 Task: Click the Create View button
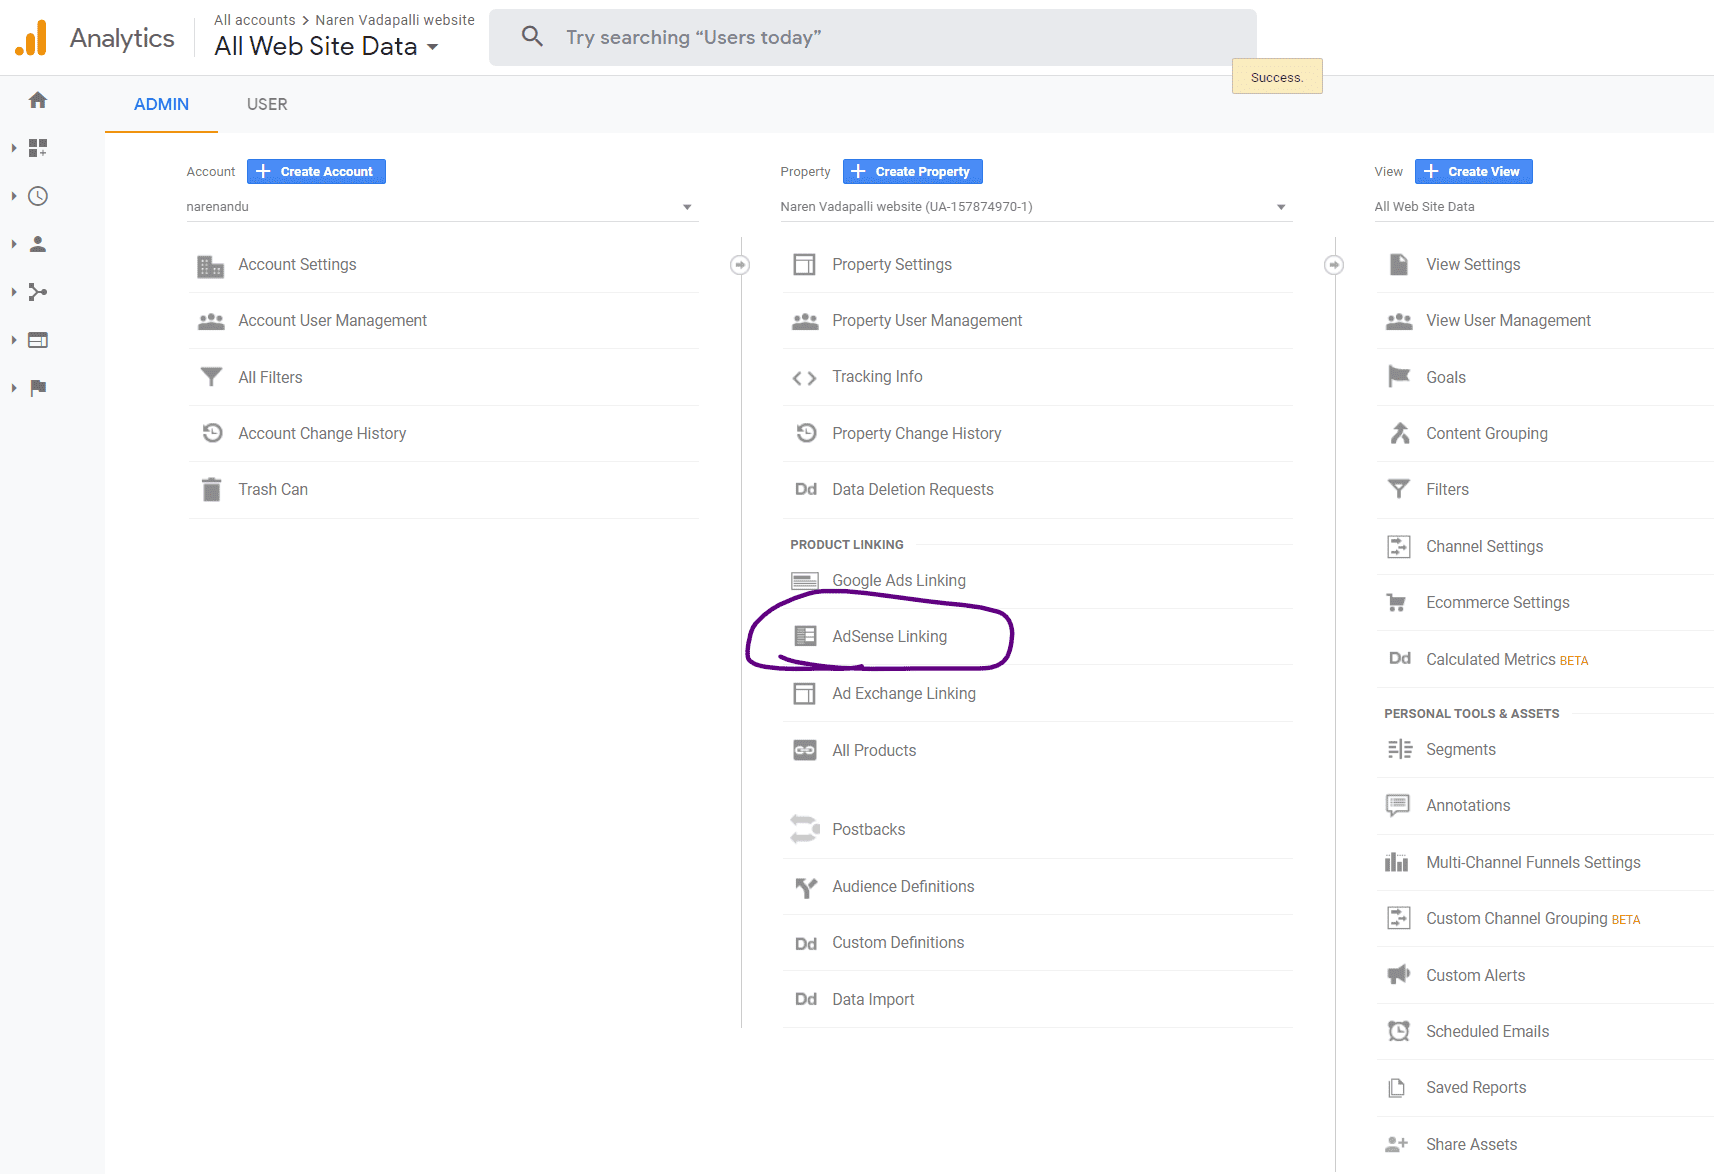[x=1473, y=172]
